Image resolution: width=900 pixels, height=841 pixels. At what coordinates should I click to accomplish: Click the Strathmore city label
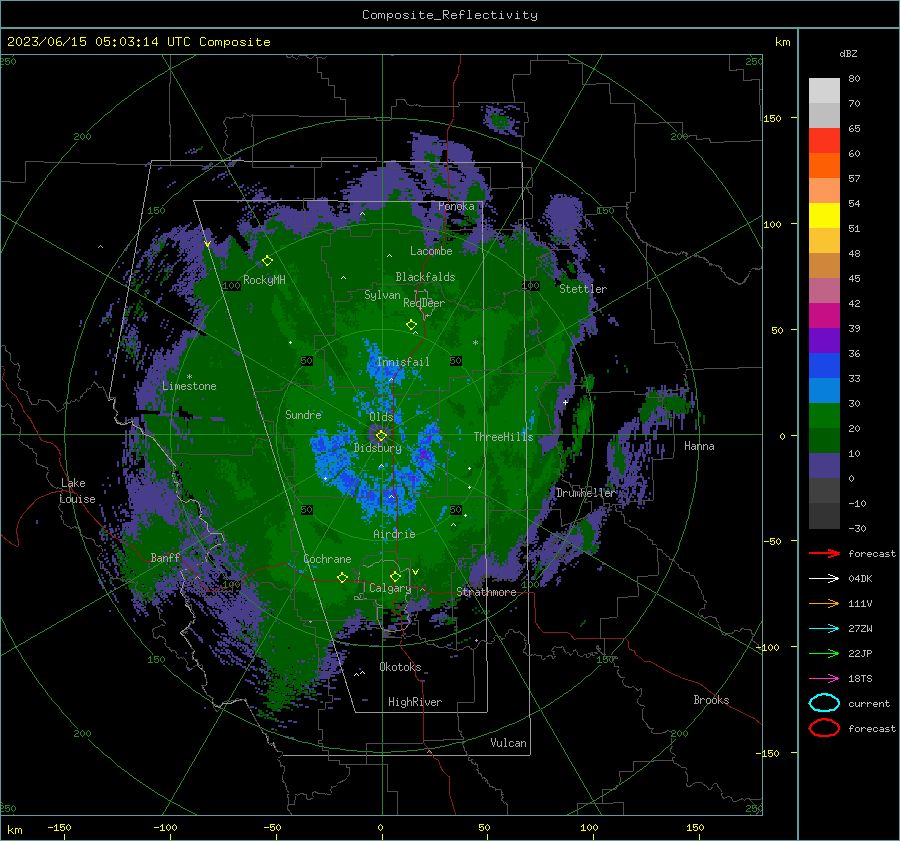[x=486, y=592]
